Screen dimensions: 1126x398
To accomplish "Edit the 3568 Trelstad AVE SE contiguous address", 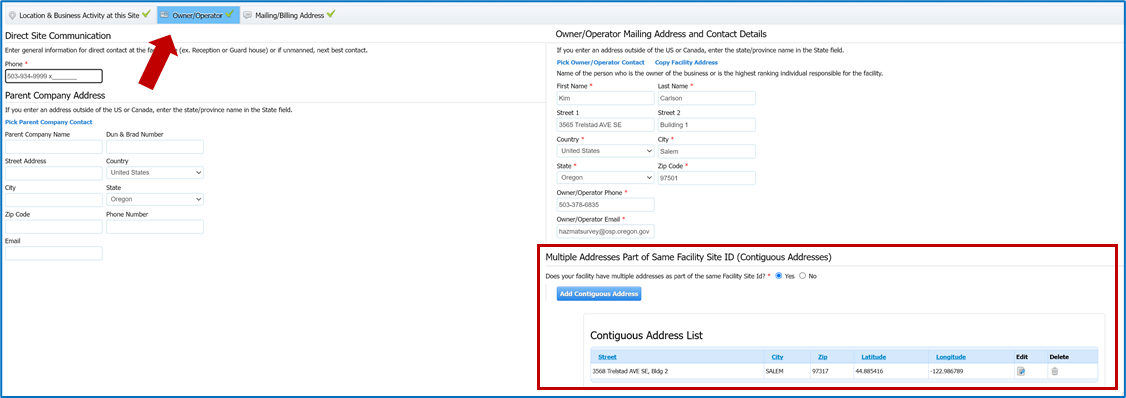I will 1021,371.
